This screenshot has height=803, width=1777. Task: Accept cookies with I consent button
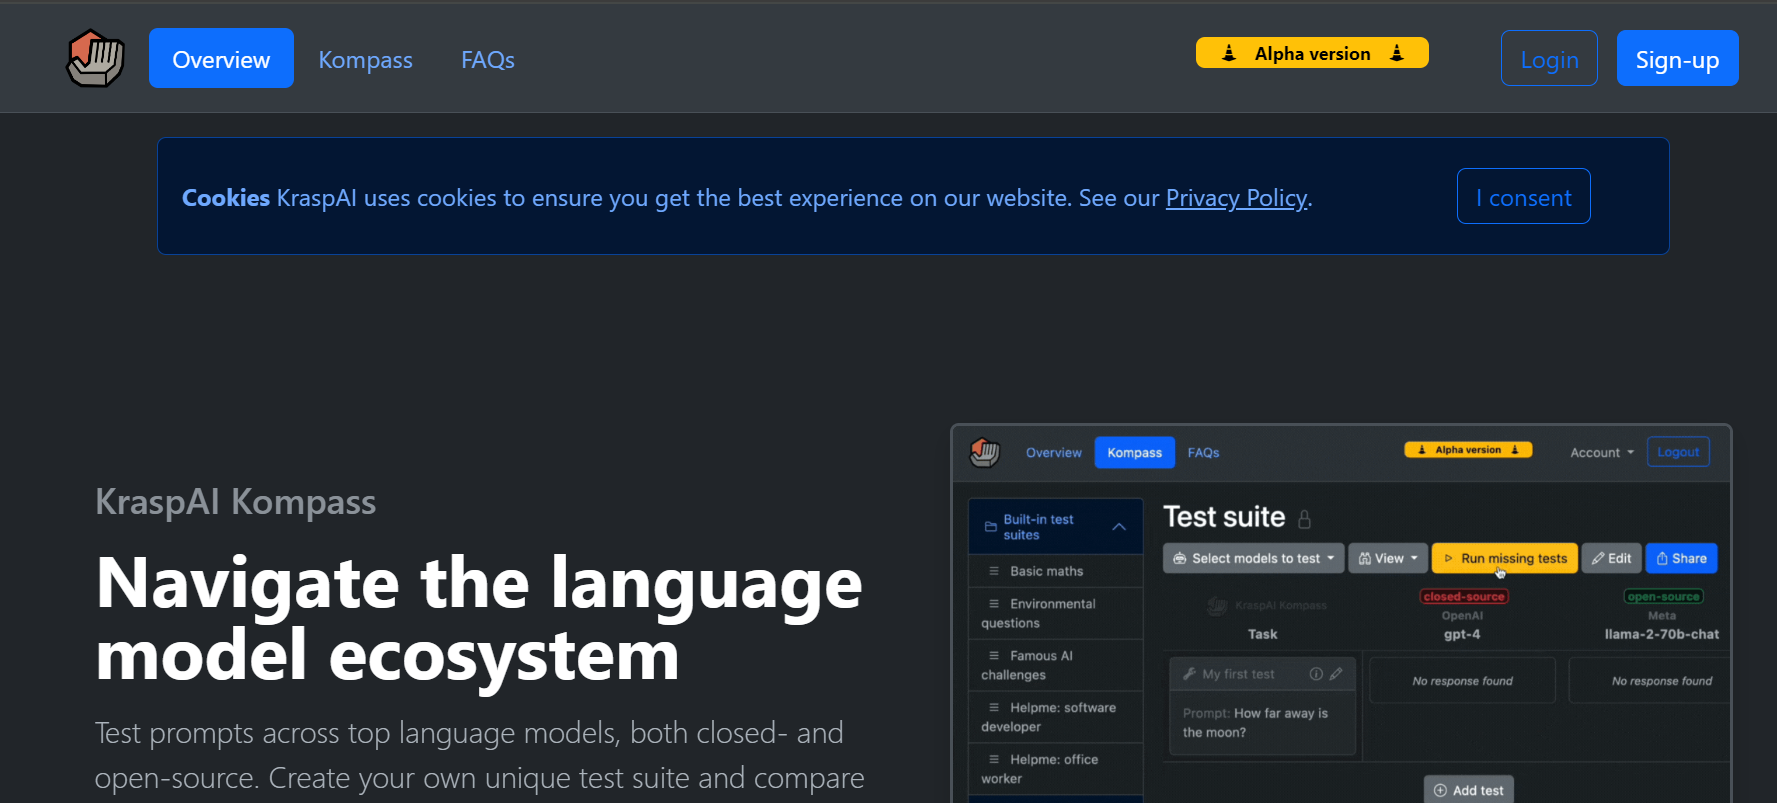(x=1523, y=196)
